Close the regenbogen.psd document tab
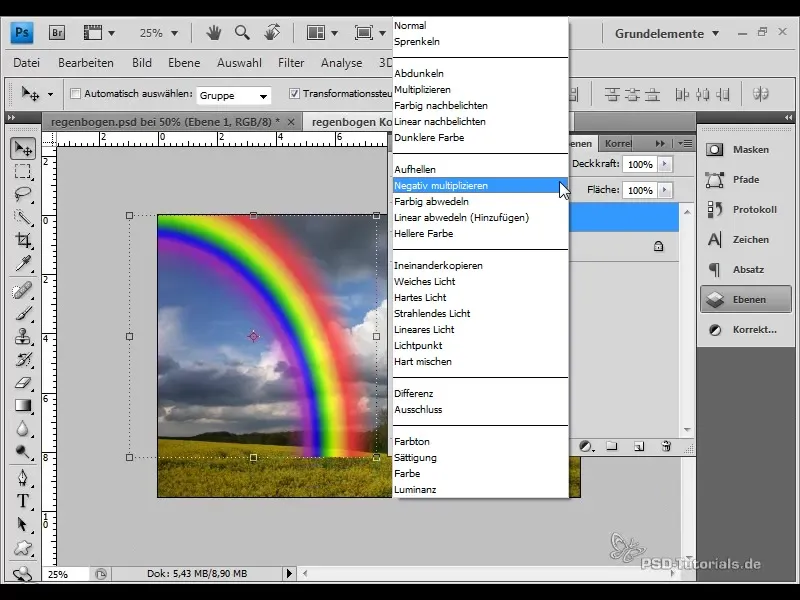The width and height of the screenshot is (800, 600). (x=291, y=122)
